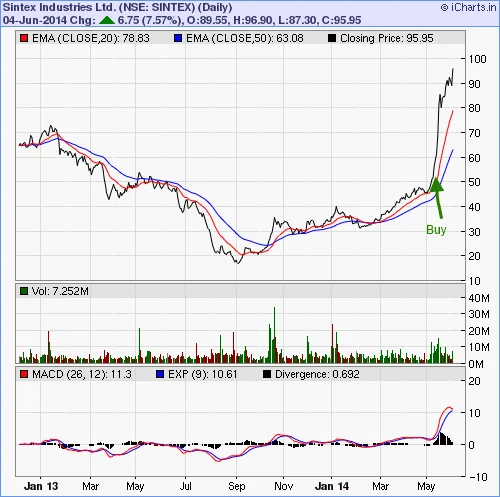
Task: Click the Jan 14 date axis label
Action: click(x=332, y=486)
